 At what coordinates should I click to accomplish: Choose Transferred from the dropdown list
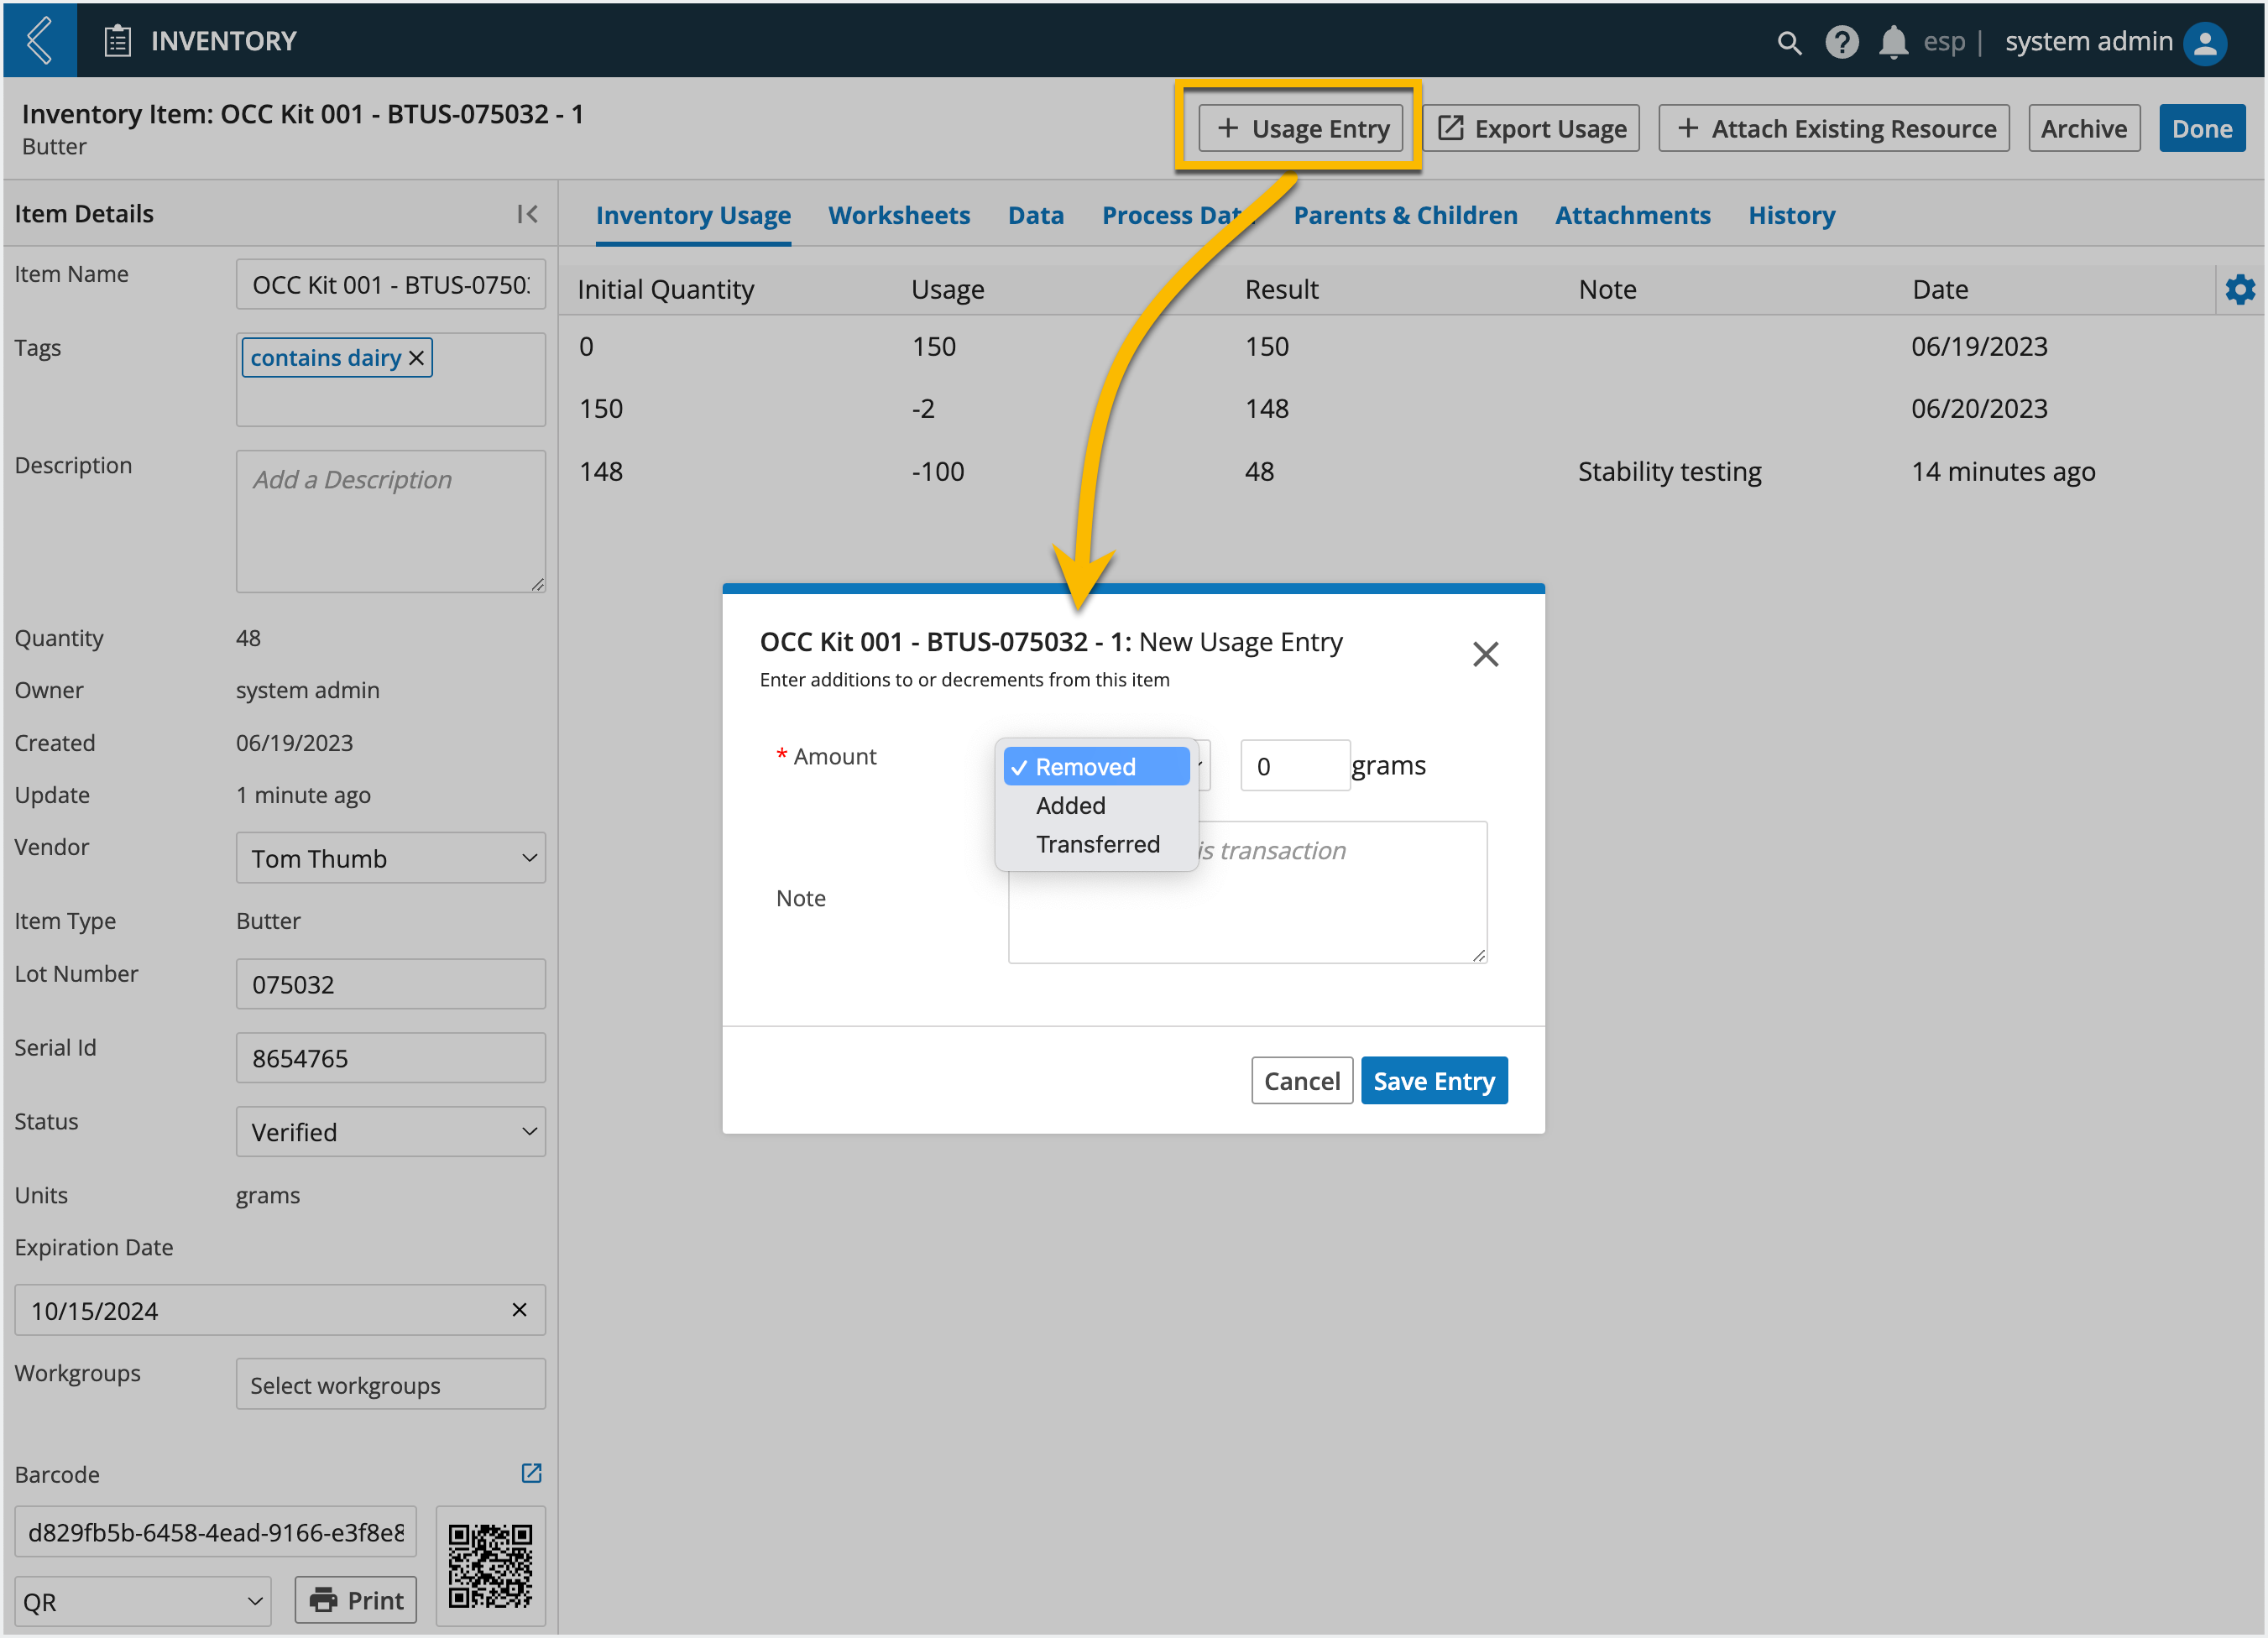(x=1097, y=845)
